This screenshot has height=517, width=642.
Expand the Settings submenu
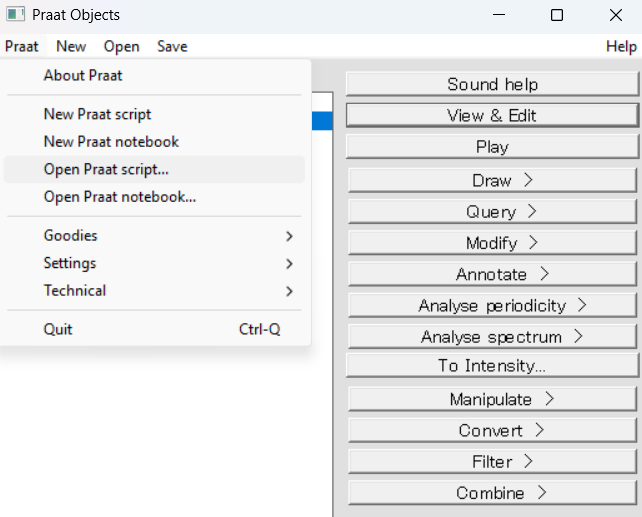(x=154, y=263)
